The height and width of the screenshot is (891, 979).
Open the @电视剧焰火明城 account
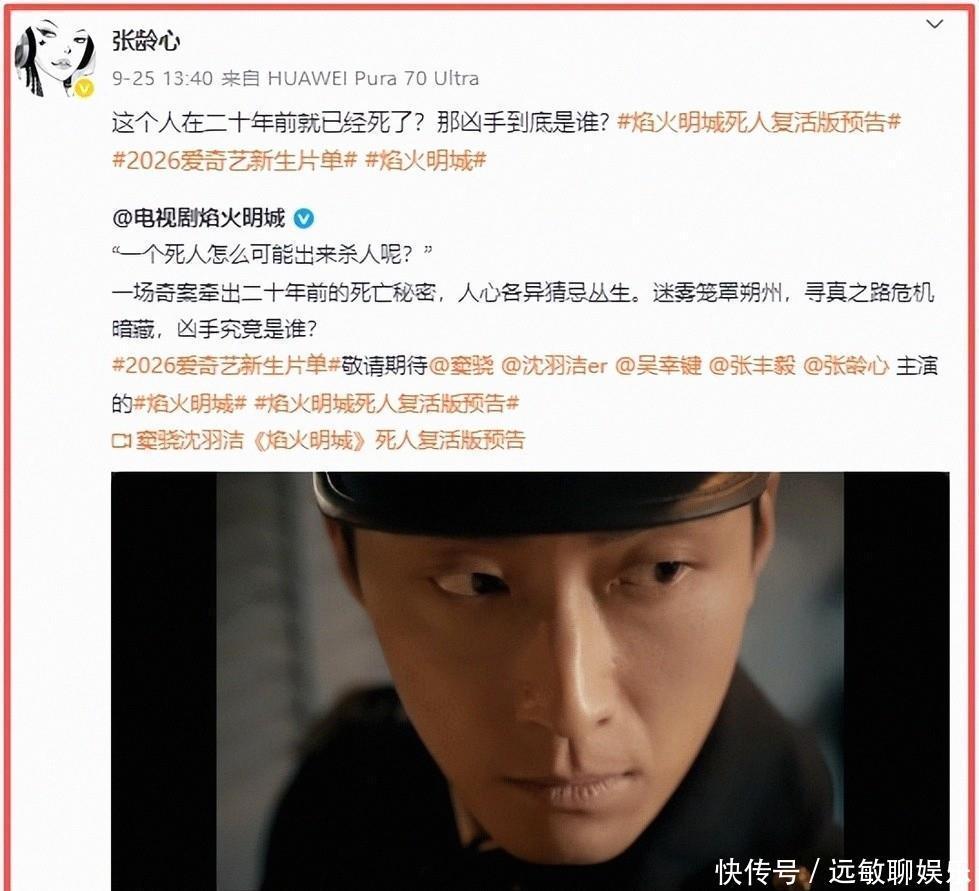199,219
